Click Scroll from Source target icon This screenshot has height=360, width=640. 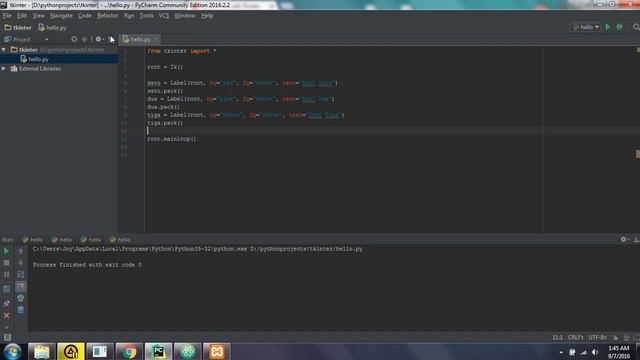74,39
